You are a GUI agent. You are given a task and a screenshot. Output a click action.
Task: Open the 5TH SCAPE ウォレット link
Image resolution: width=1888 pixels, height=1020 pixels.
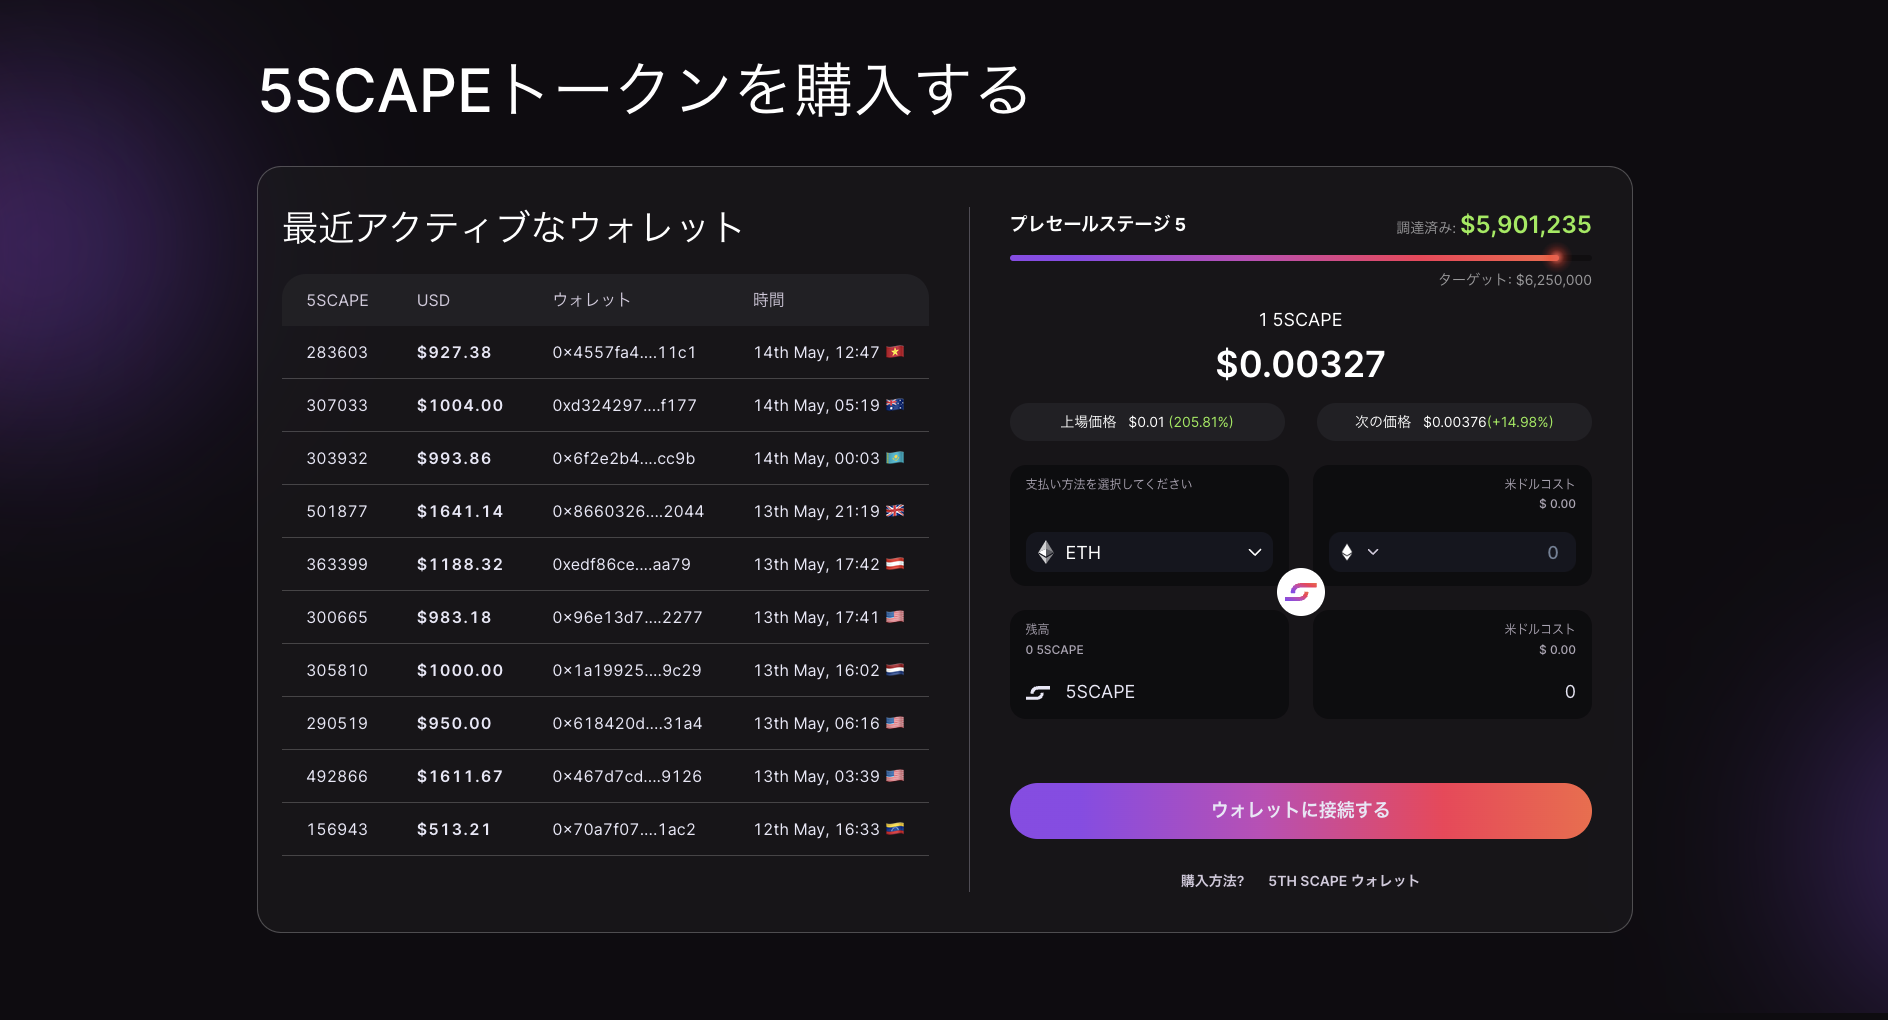pyautogui.click(x=1343, y=881)
